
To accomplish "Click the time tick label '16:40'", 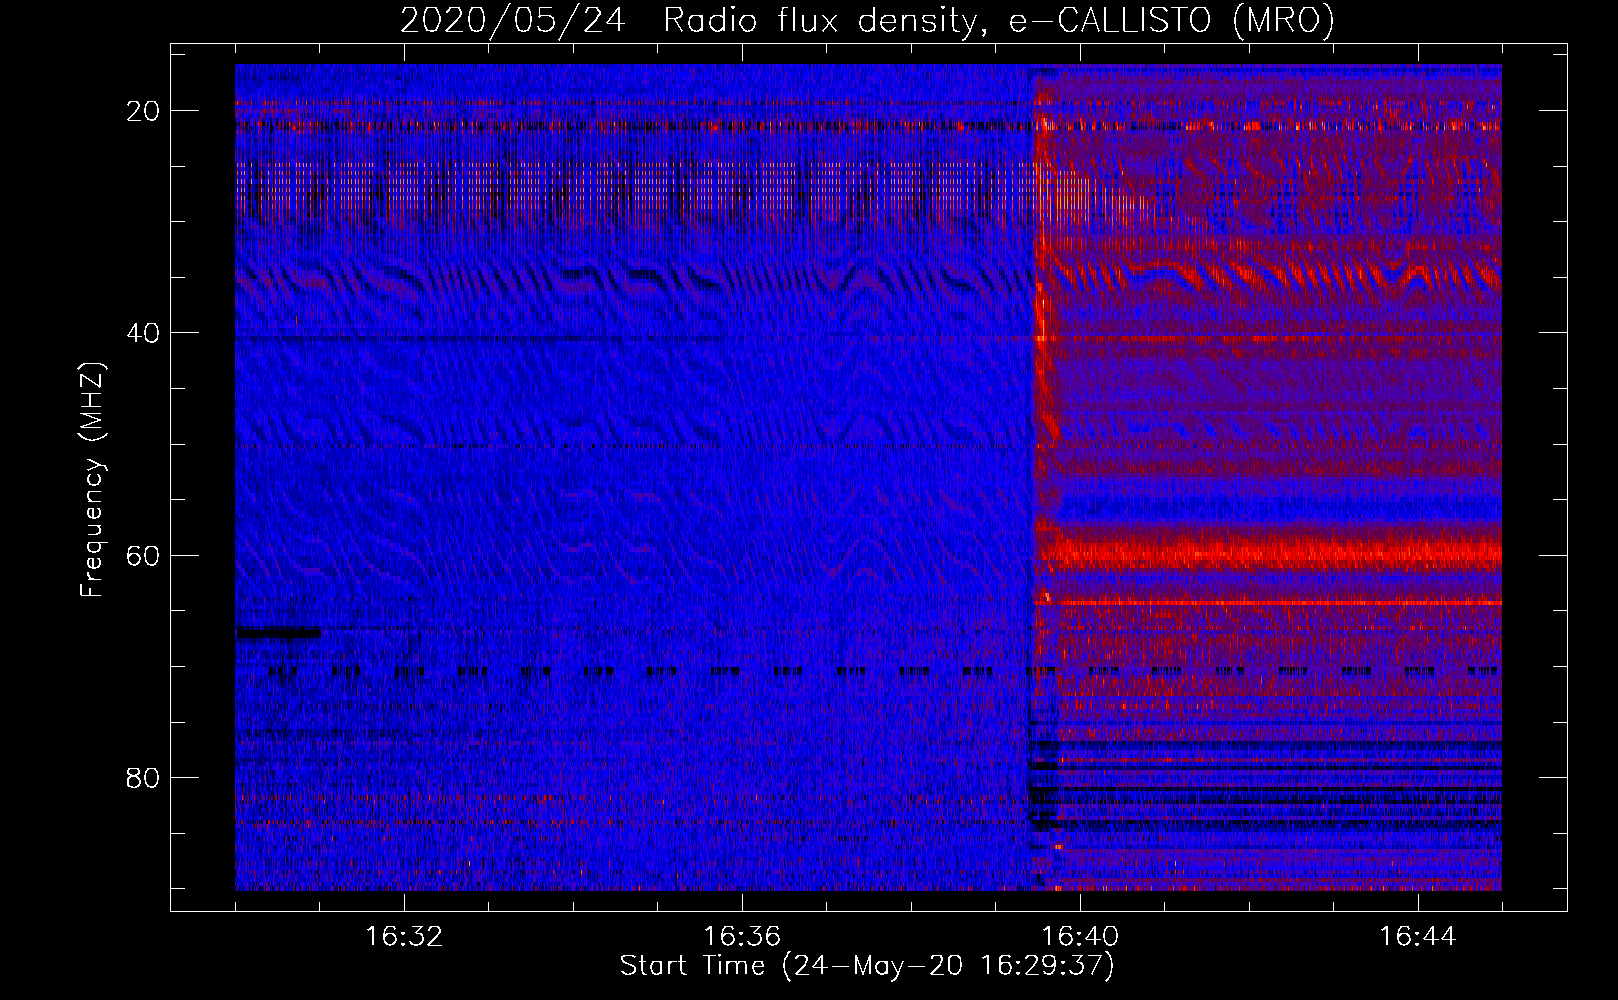I will (x=1080, y=937).
